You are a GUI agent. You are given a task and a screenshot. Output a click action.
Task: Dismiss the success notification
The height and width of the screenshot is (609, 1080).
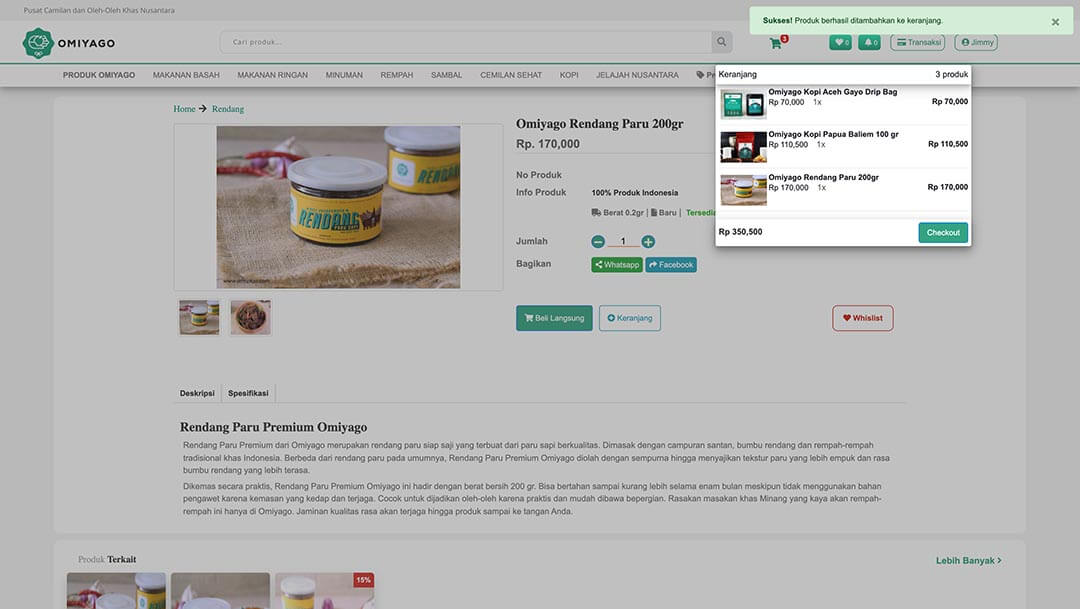(1055, 21)
